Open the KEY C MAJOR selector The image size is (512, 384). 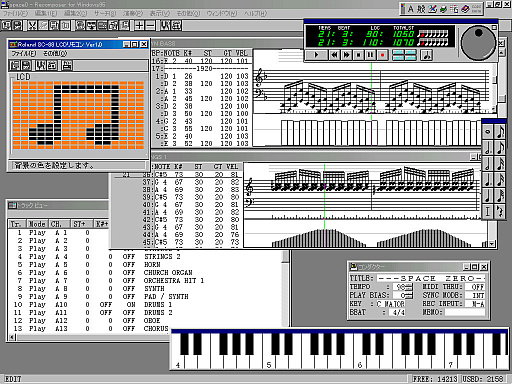(390, 304)
